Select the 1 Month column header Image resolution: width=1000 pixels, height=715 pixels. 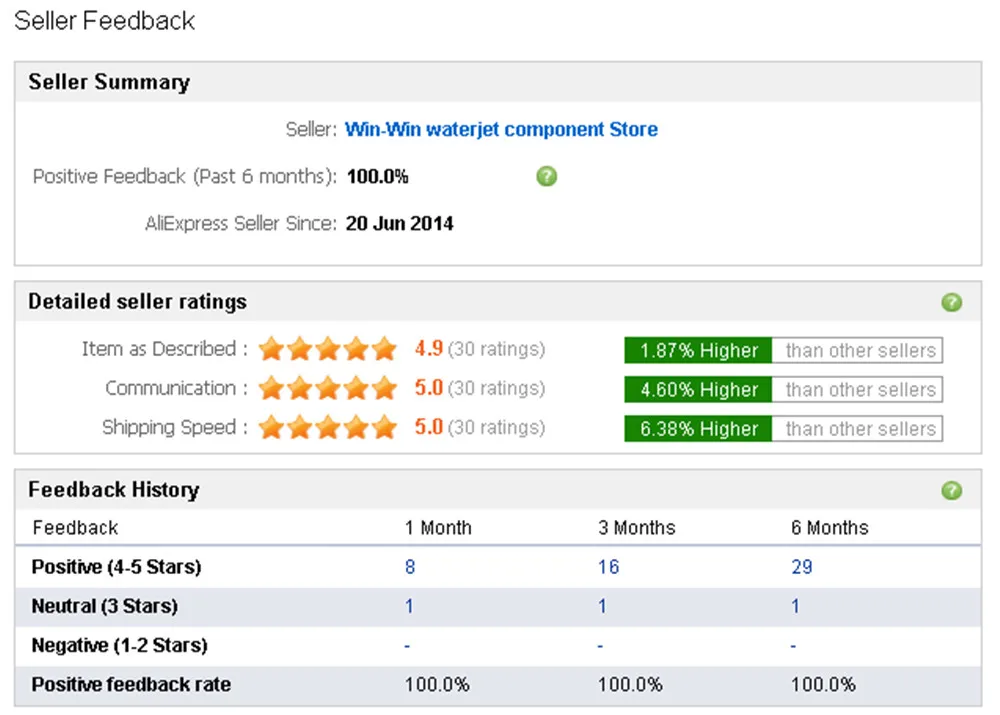438,528
